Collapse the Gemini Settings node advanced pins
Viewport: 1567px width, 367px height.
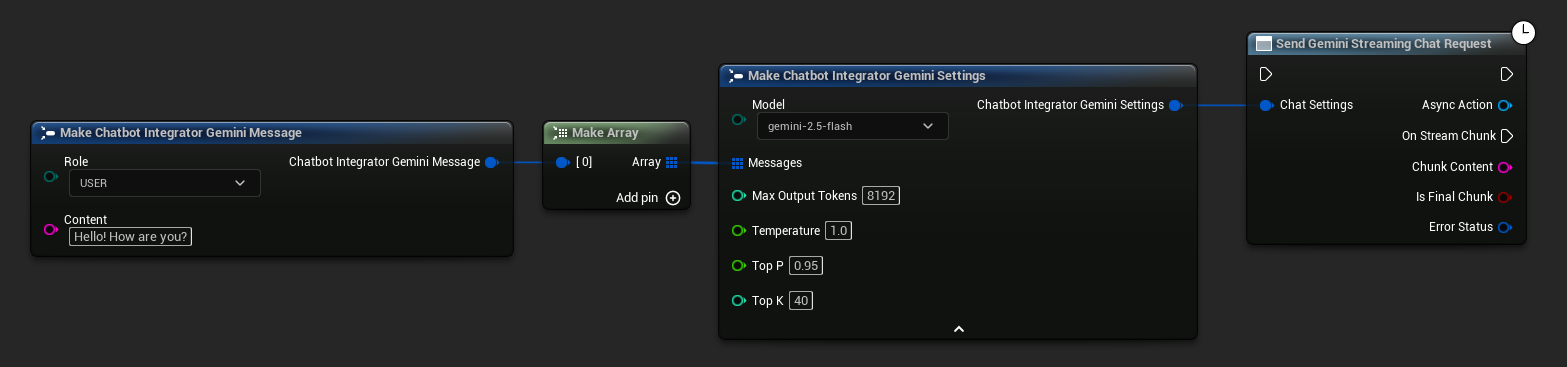click(x=958, y=328)
